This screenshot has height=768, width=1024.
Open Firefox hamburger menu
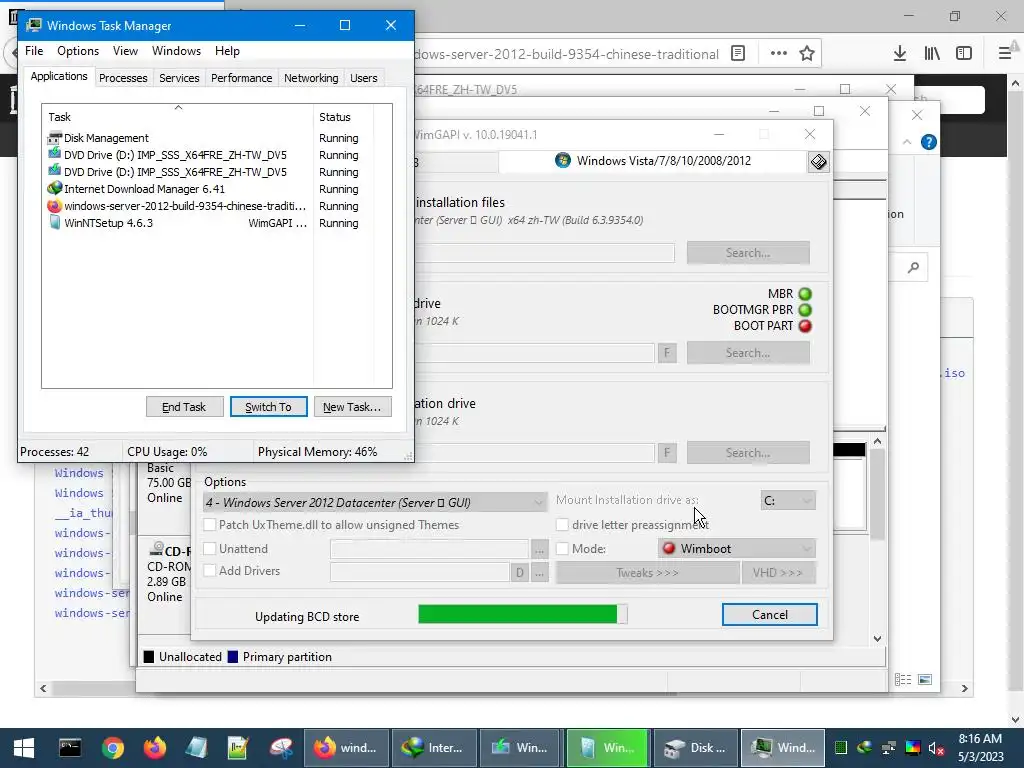[x=1006, y=54]
